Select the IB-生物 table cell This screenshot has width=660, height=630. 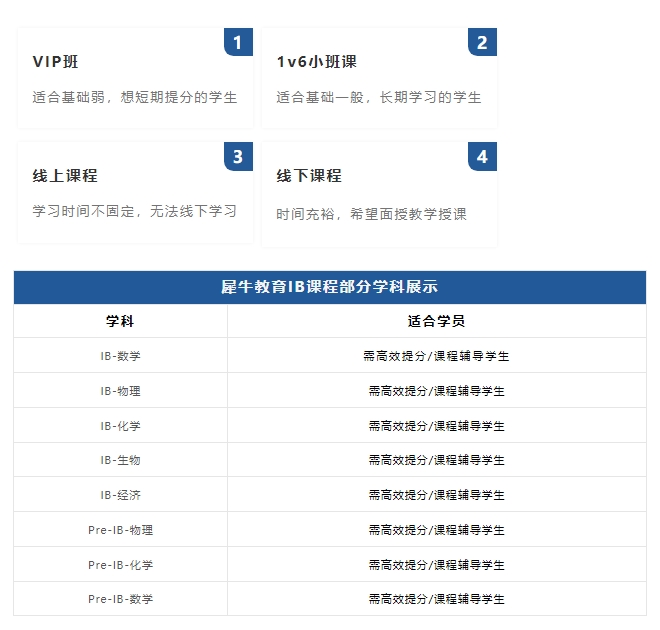120,460
